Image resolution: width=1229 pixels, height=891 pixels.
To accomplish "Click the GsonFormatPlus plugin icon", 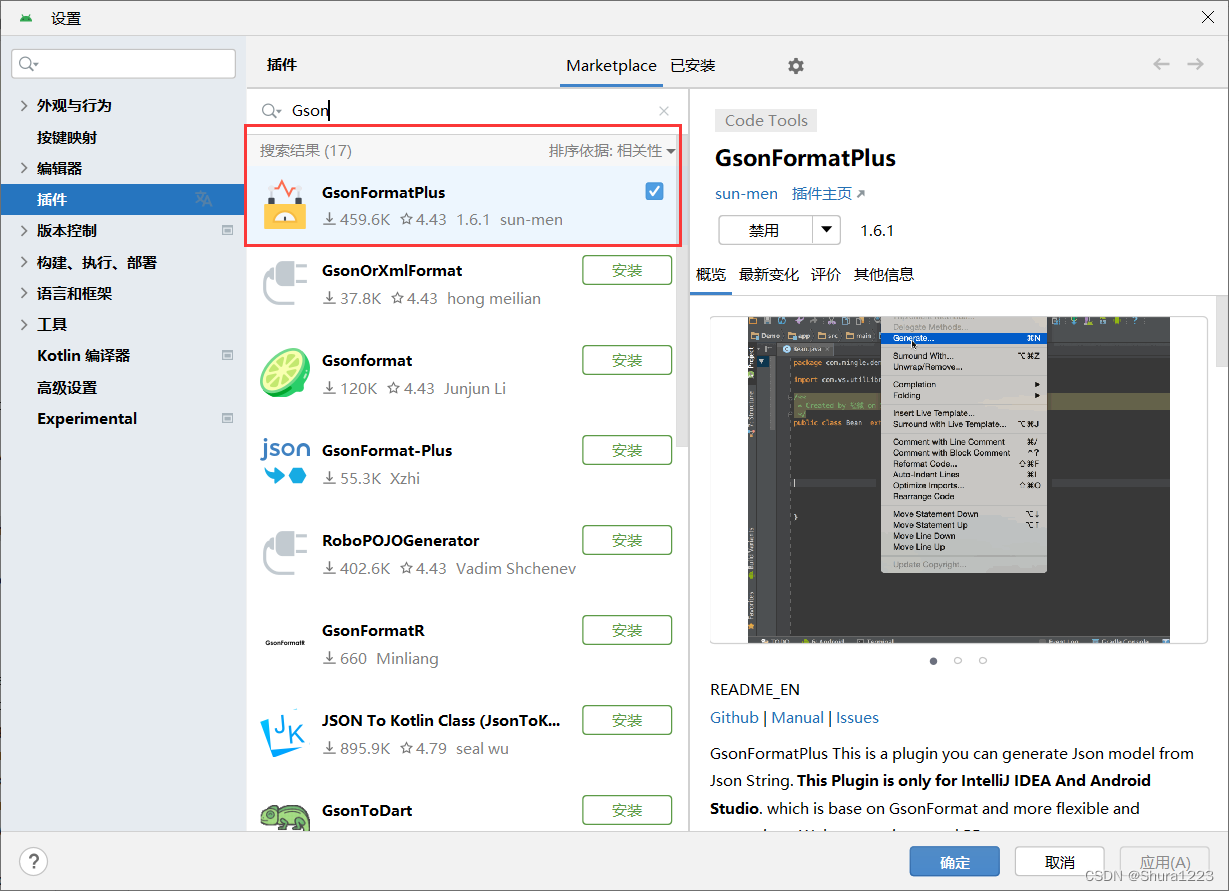I will tap(286, 204).
